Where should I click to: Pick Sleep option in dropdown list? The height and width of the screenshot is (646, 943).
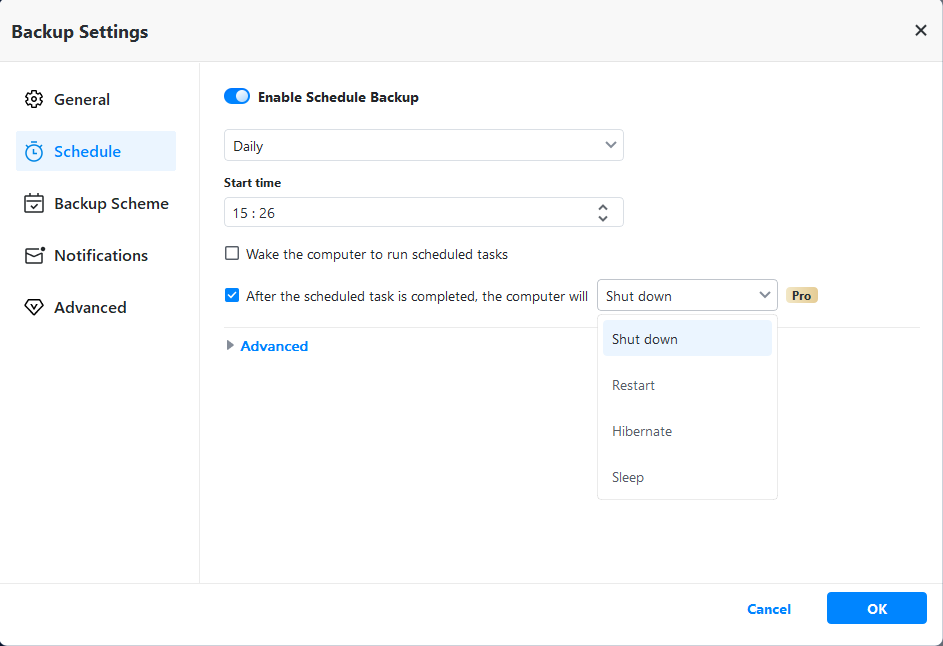point(628,477)
